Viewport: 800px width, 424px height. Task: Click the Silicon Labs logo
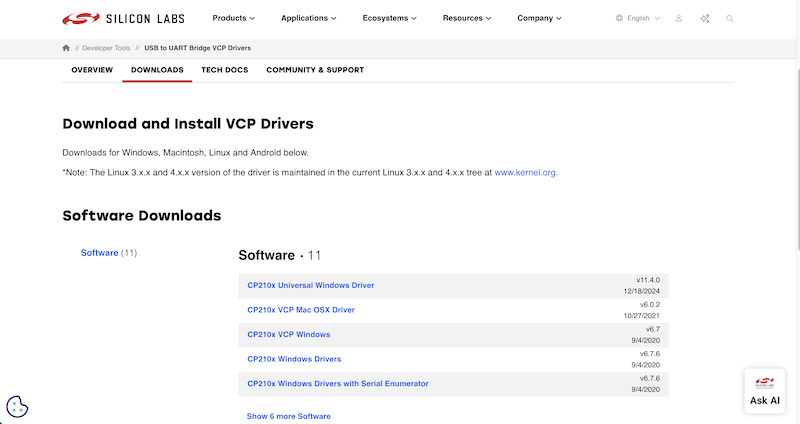[123, 19]
